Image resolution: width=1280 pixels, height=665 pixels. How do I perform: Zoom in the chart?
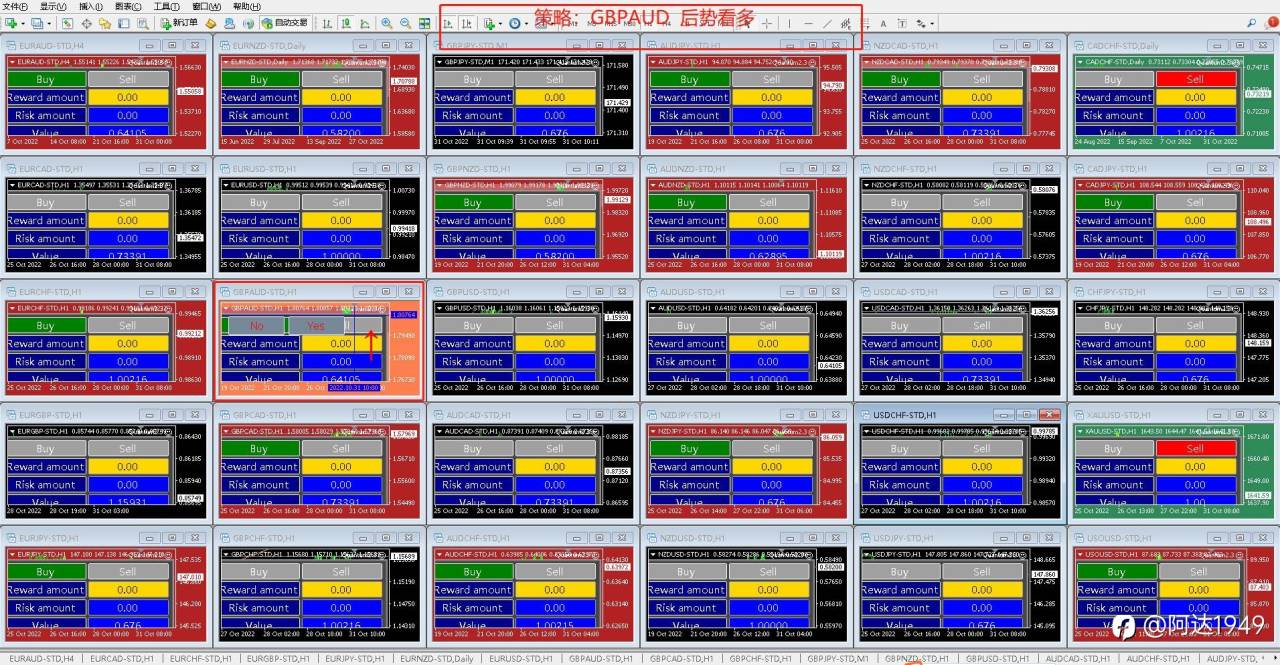click(x=387, y=22)
